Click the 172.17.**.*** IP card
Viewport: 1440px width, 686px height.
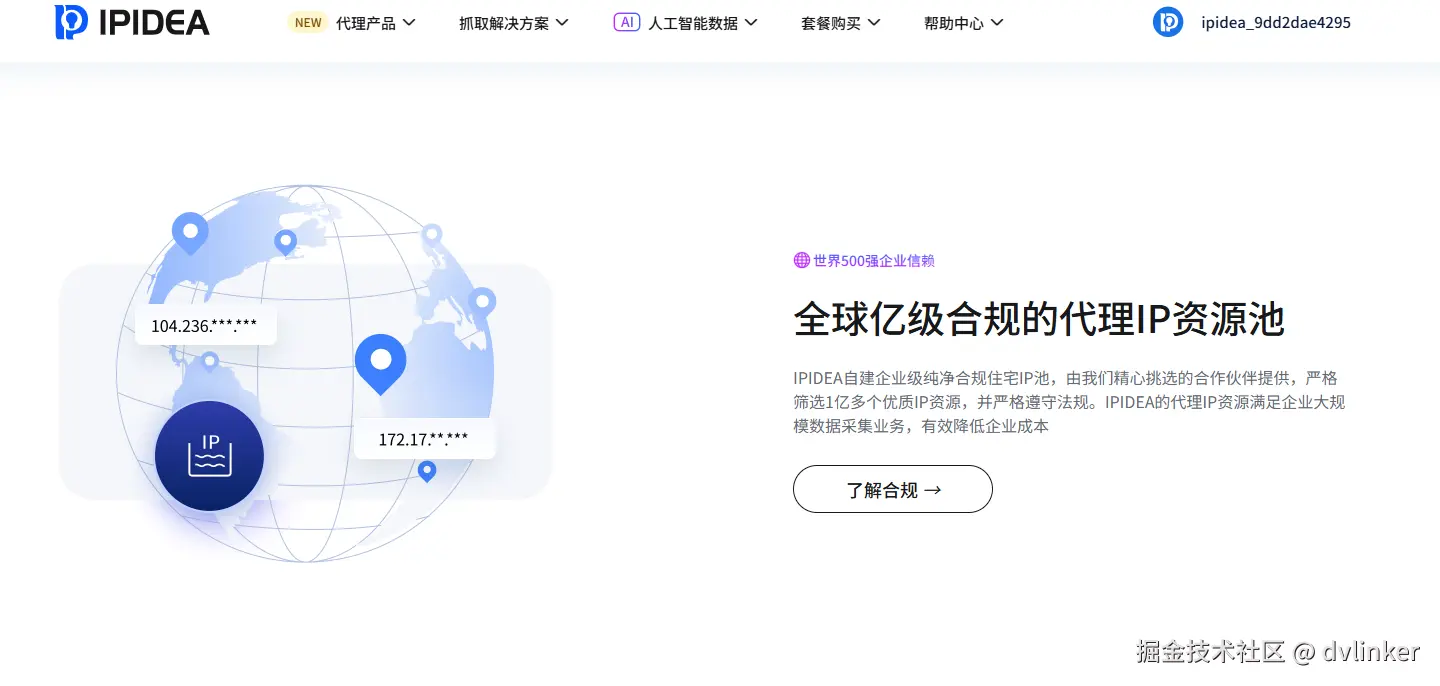coord(424,439)
